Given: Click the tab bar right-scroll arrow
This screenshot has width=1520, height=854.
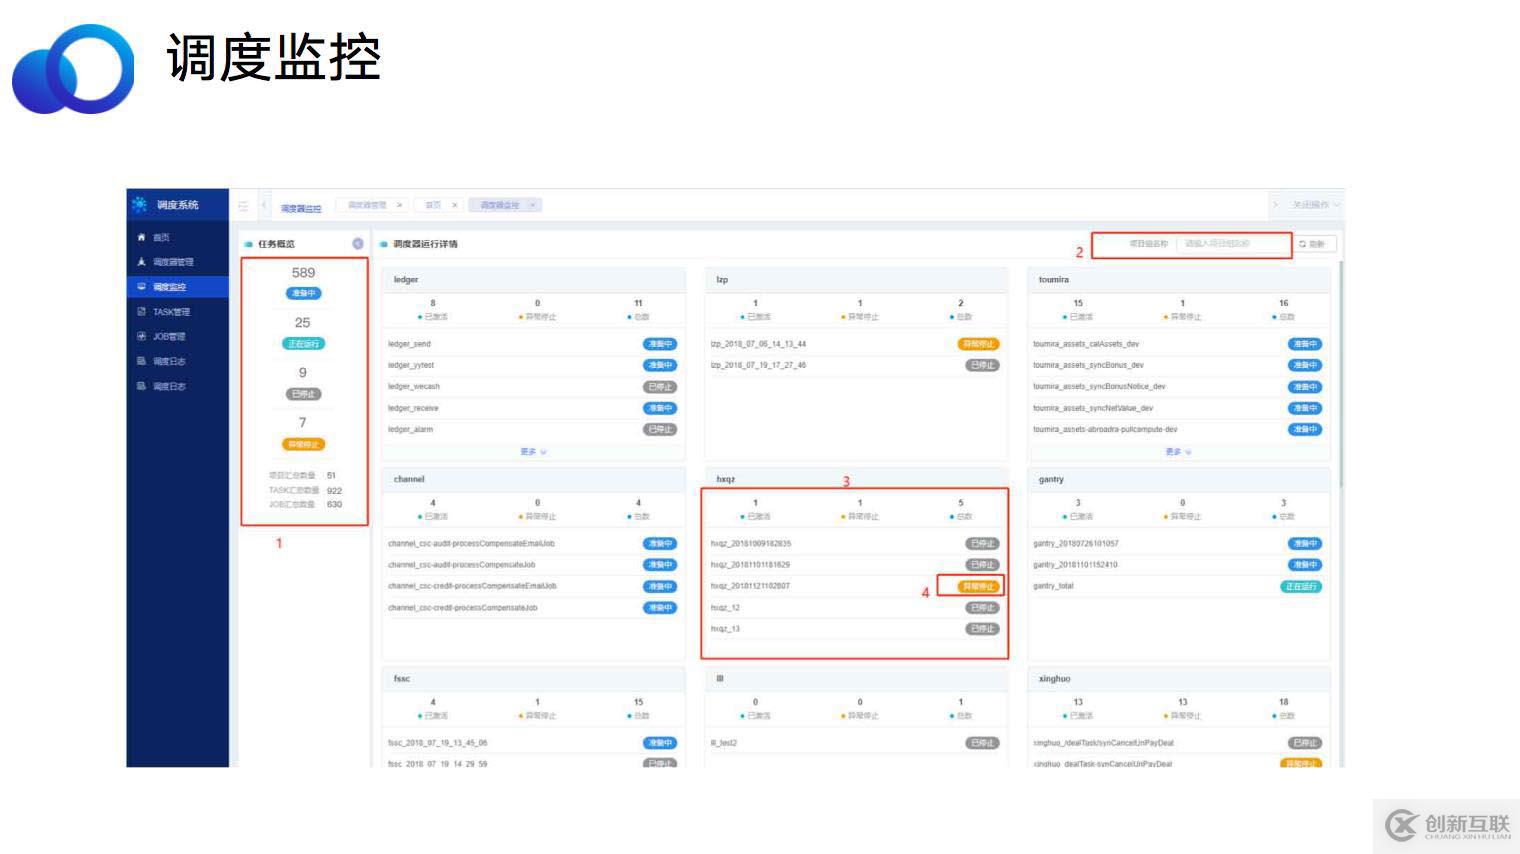Looking at the screenshot, I should pos(1275,205).
